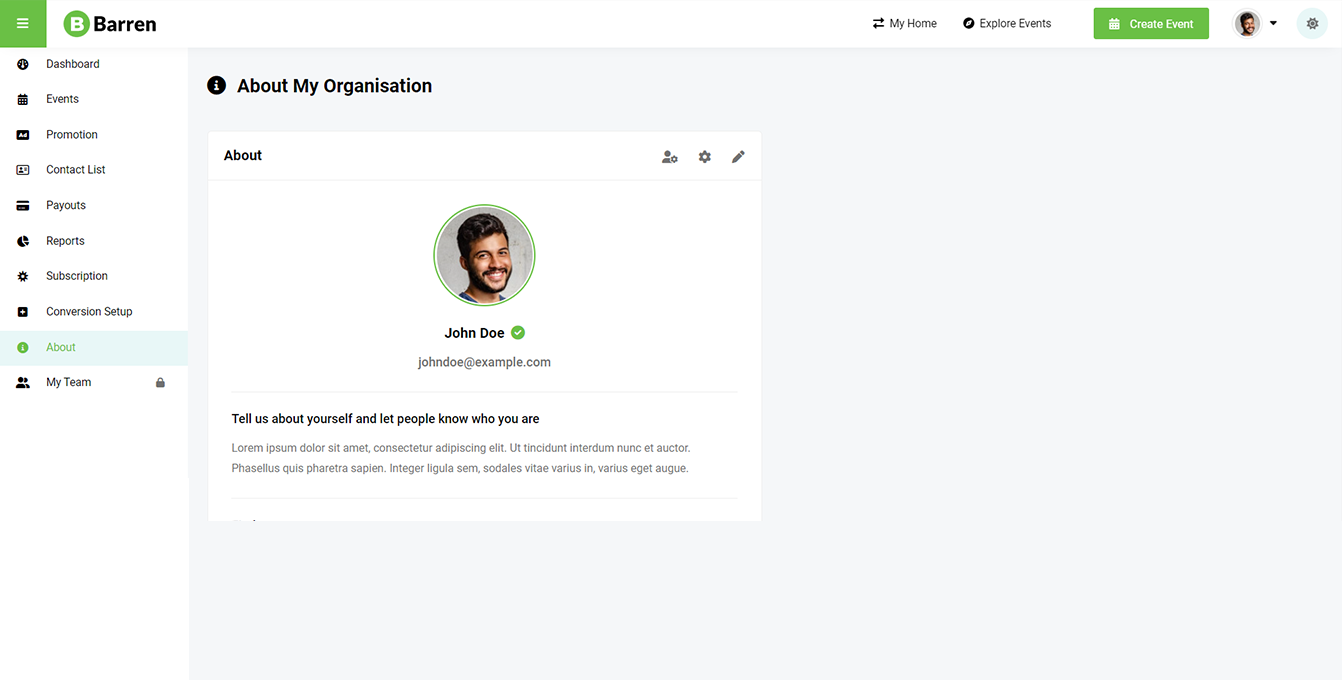Screen dimensions: 1342x680
Task: Go to My Home
Action: 905,24
